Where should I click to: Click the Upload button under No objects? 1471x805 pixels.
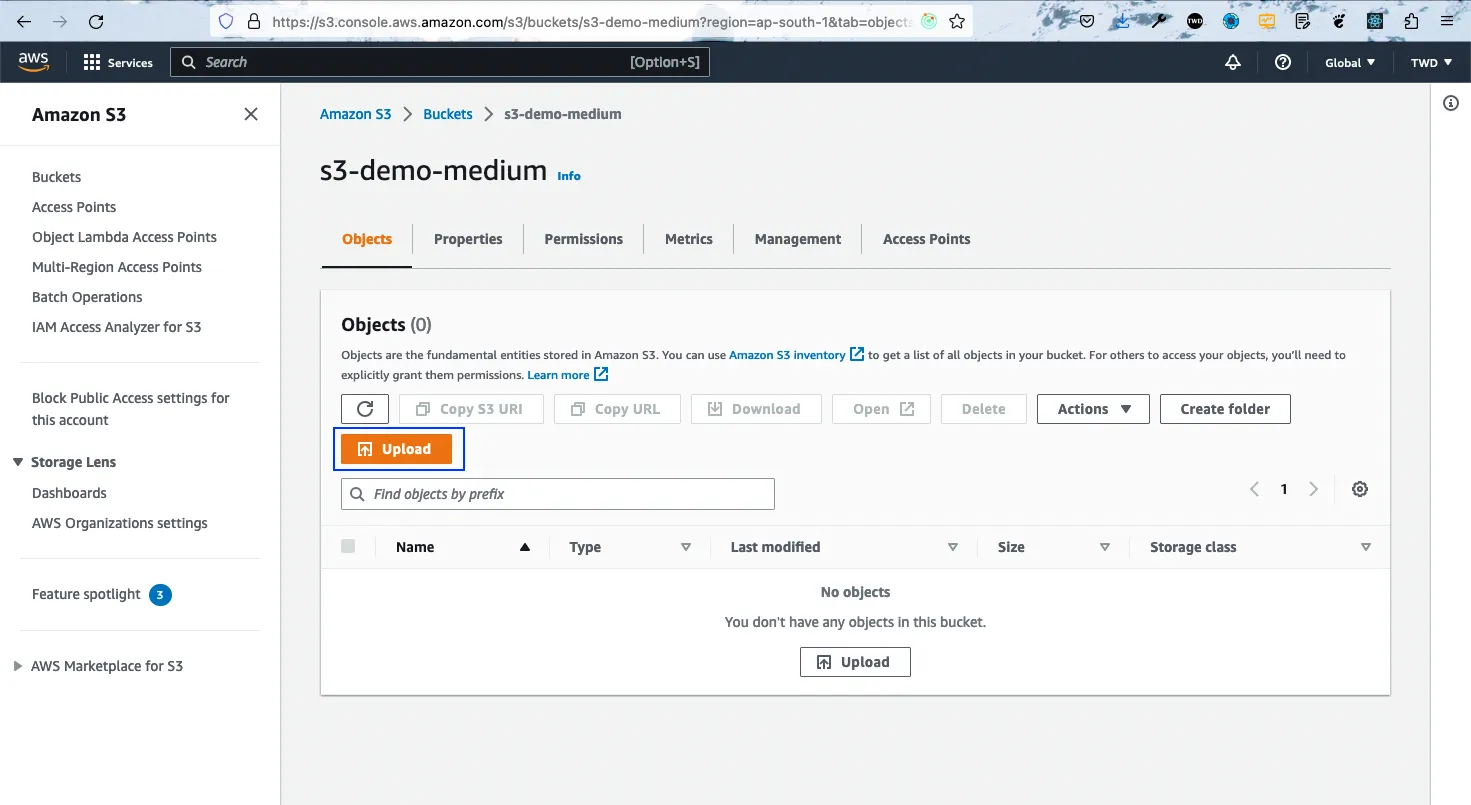click(x=855, y=662)
